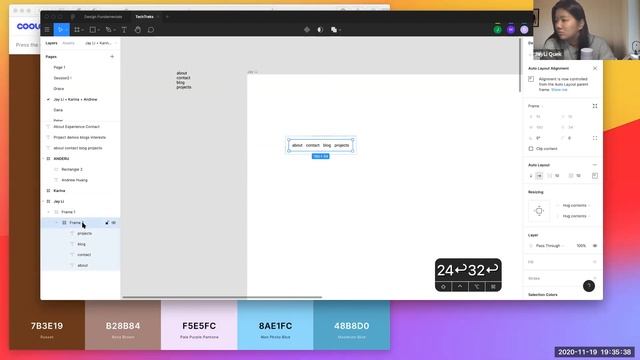Image resolution: width=640 pixels, height=360 pixels.
Task: Expand the Frame 1 layer
Action: tap(49, 212)
